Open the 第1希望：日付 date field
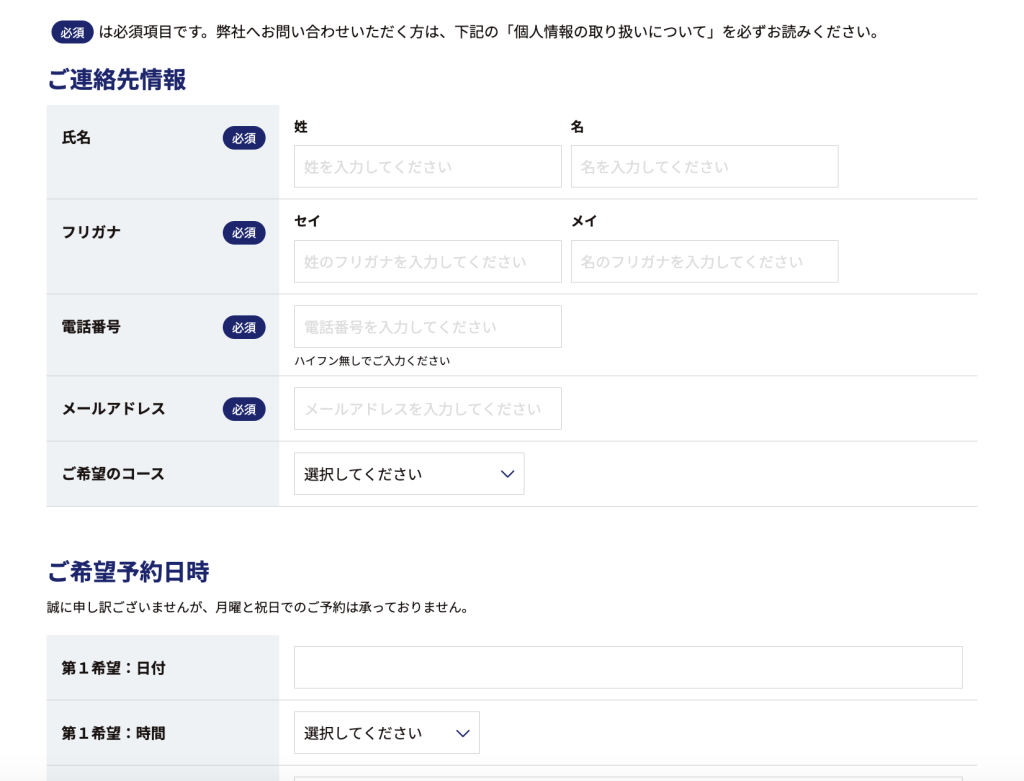This screenshot has width=1024, height=781. pyautogui.click(x=627, y=668)
